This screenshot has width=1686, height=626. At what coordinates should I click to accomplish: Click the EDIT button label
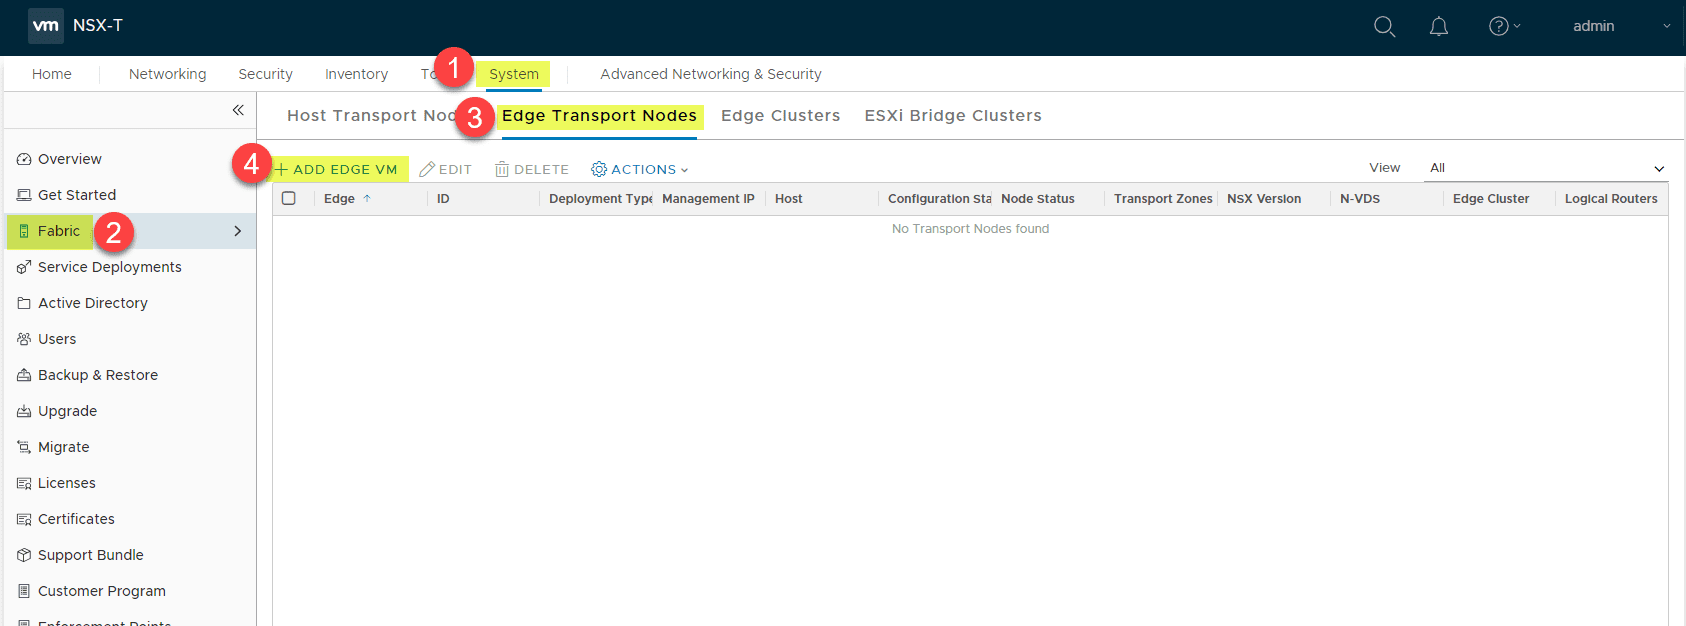[455, 169]
